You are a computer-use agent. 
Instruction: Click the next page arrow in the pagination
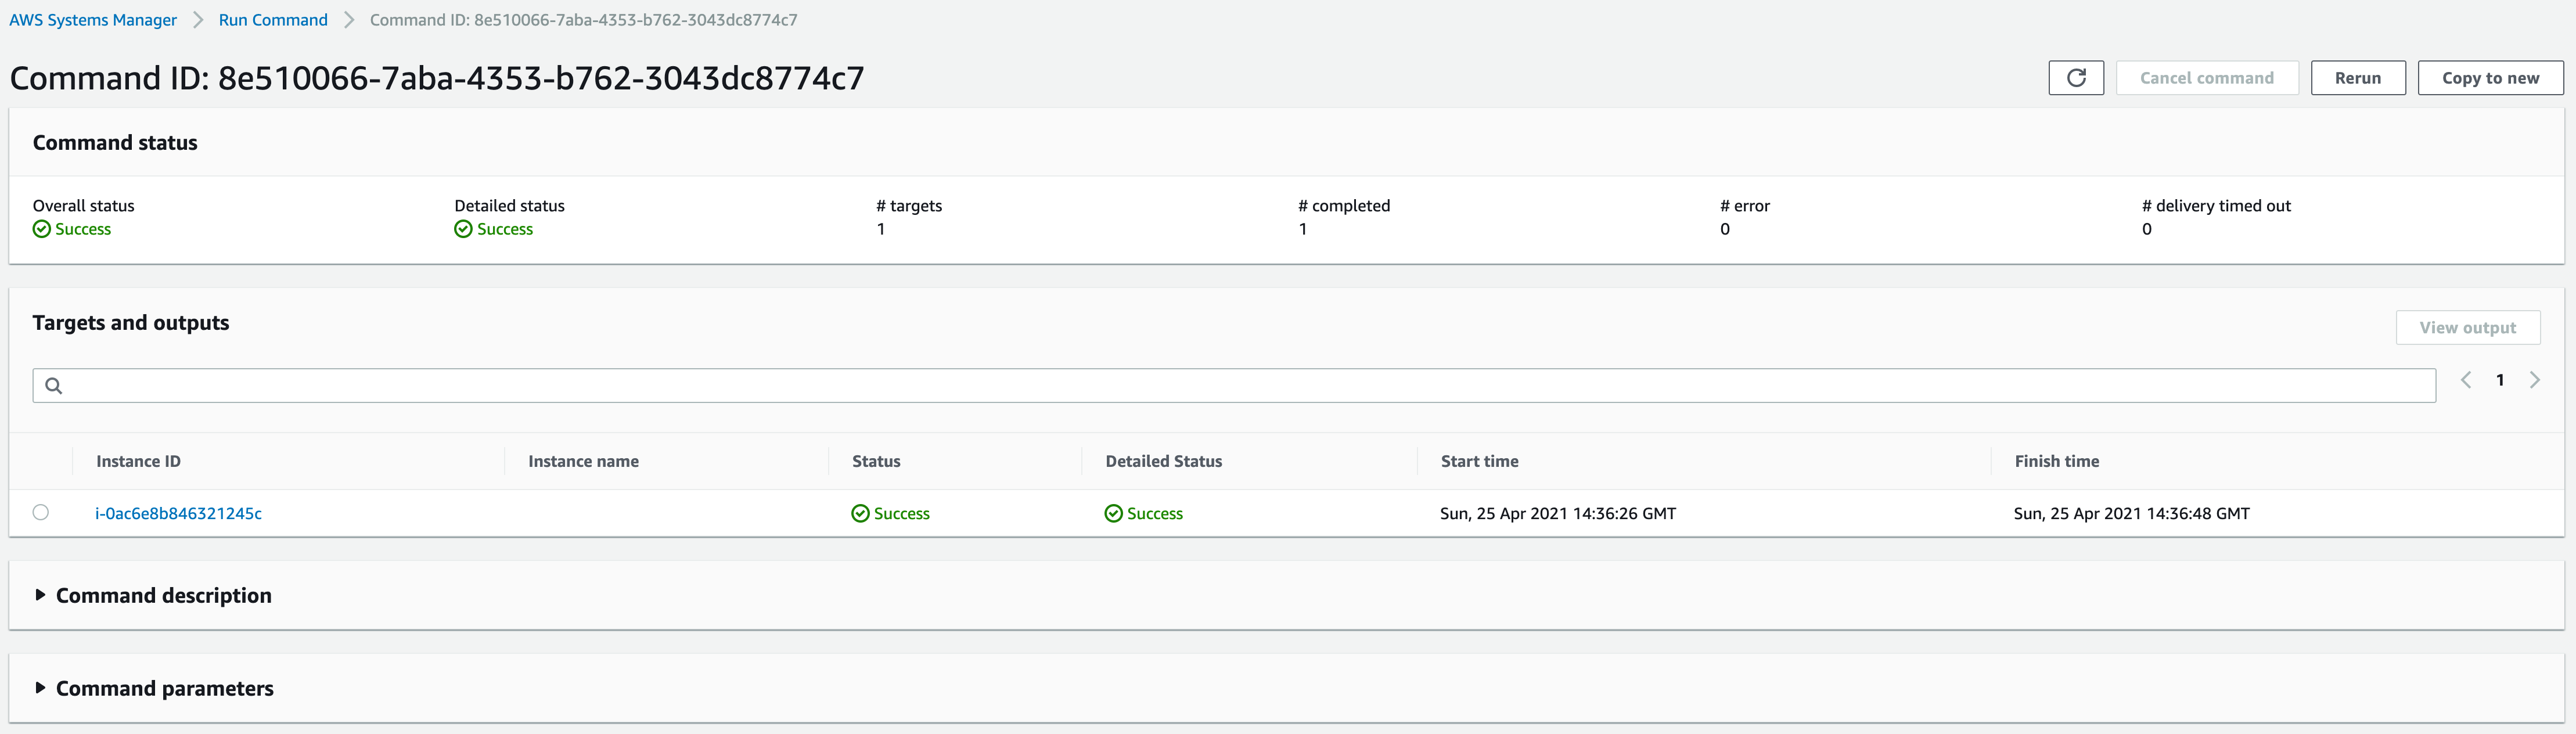(2535, 380)
